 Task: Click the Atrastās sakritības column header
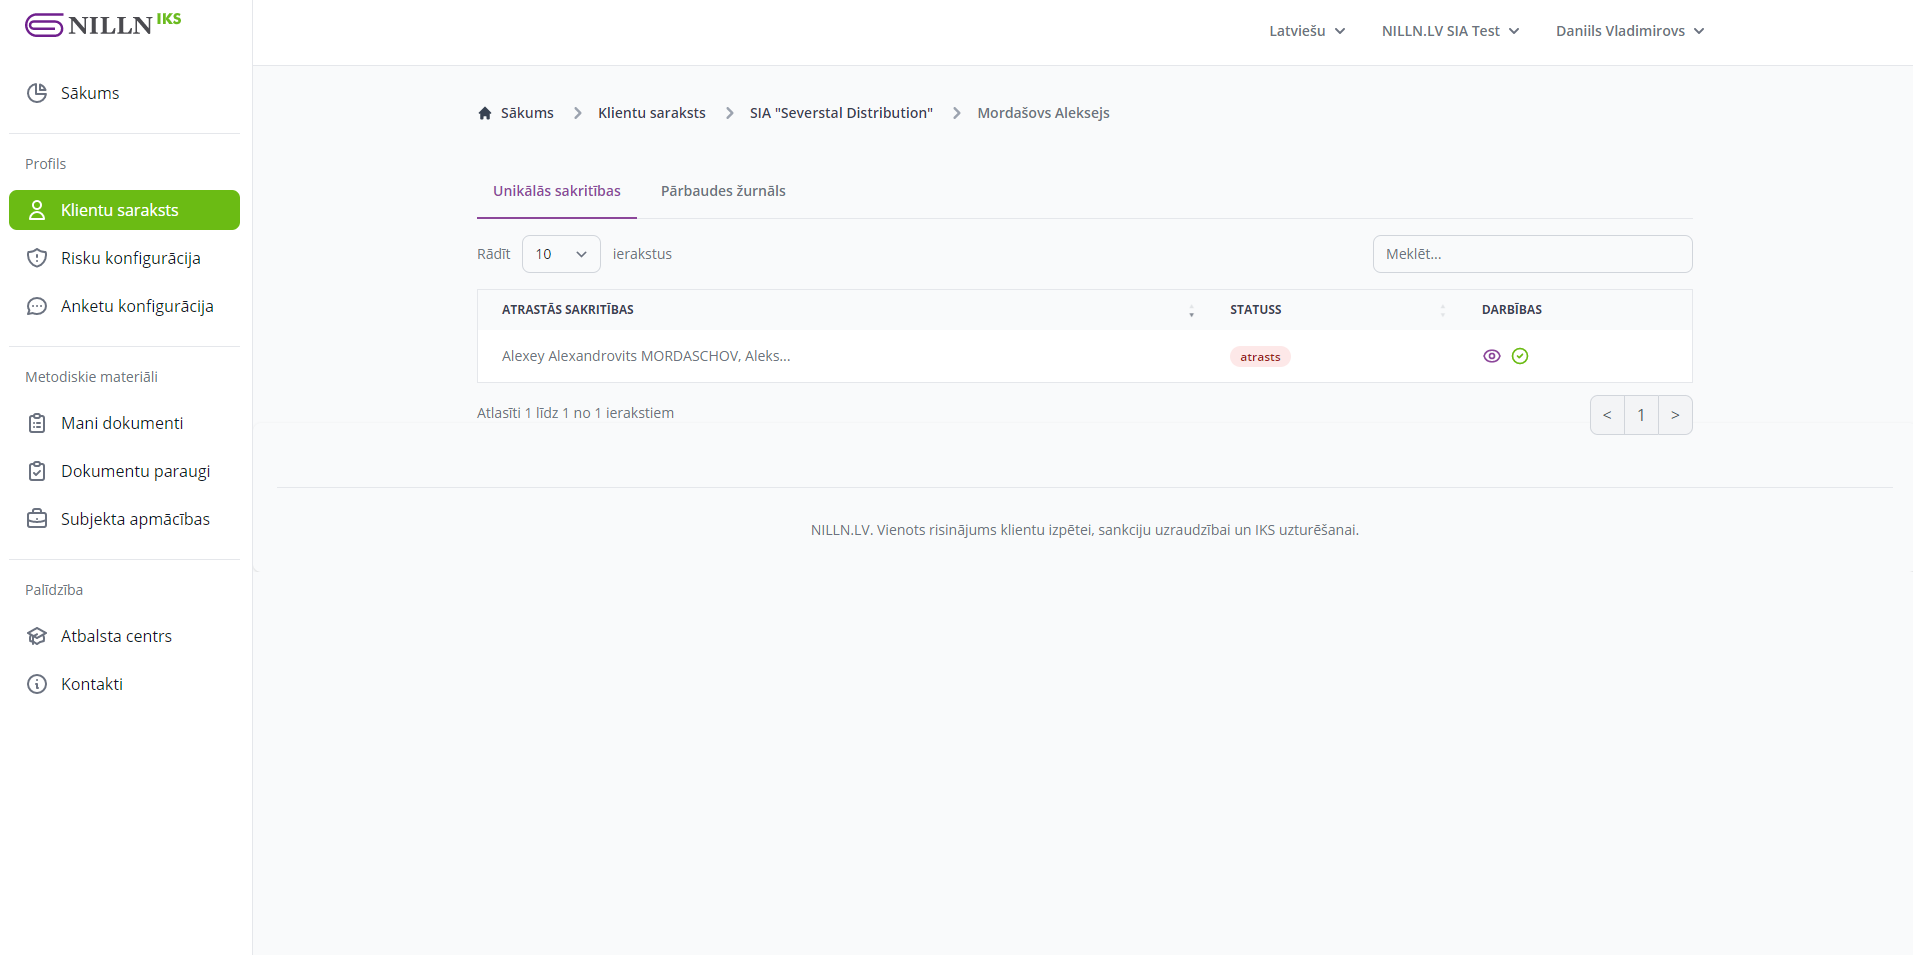pyautogui.click(x=568, y=310)
